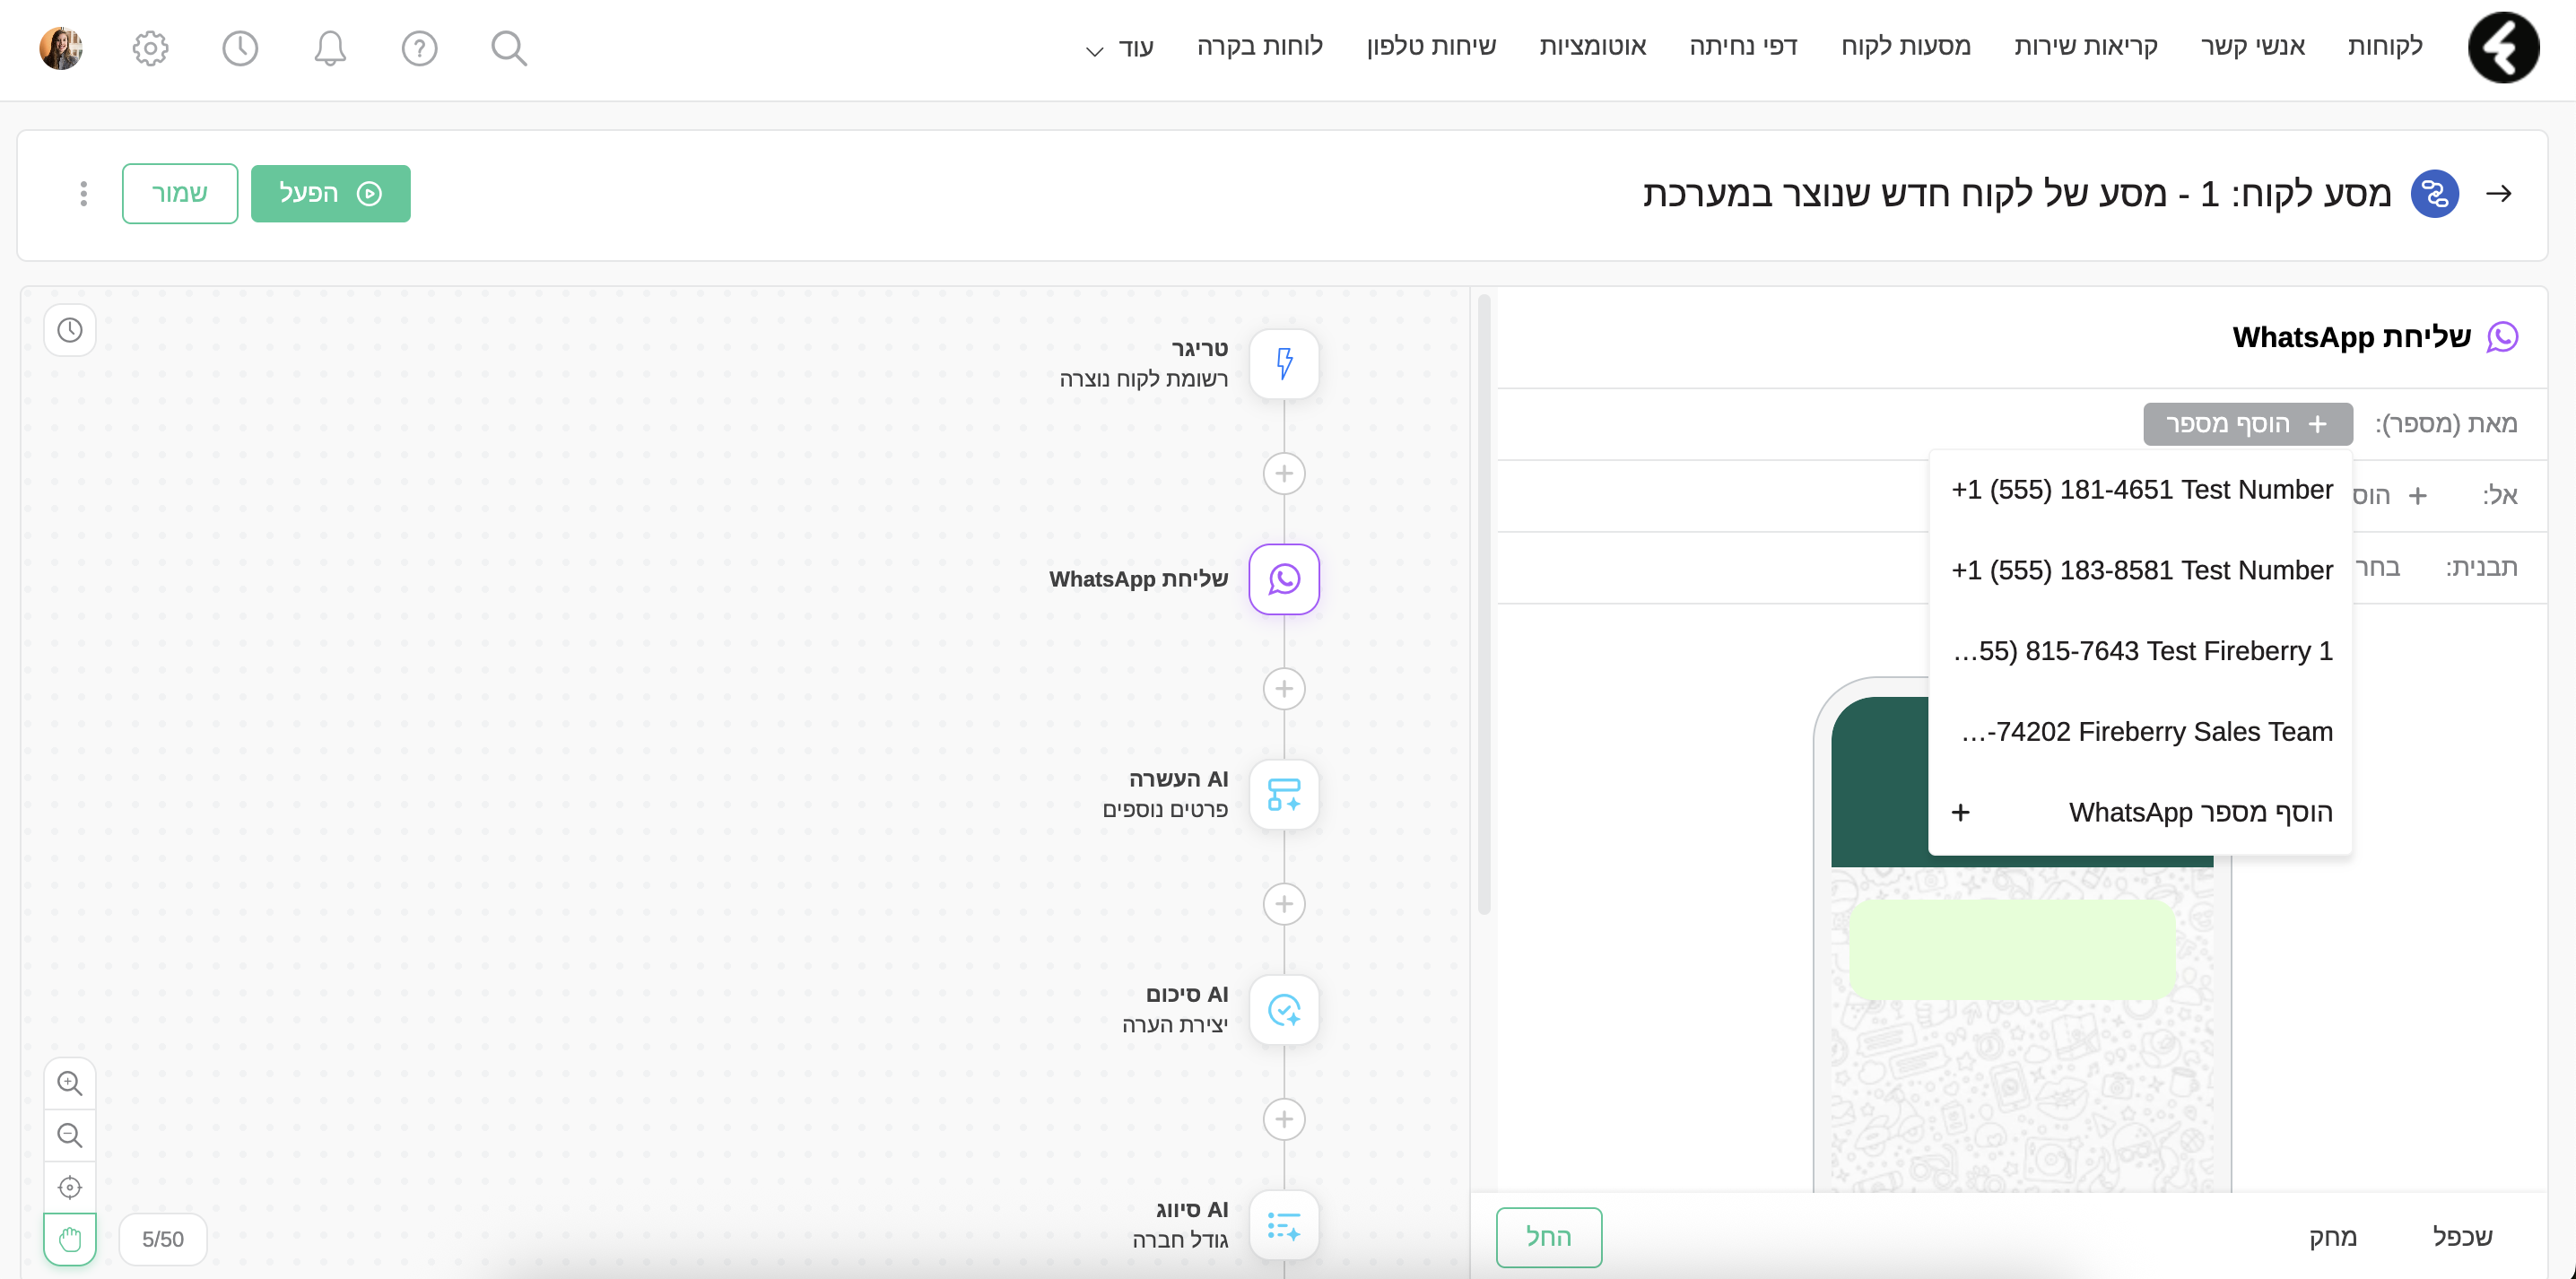Open מסעות לקוח tab

1906,46
